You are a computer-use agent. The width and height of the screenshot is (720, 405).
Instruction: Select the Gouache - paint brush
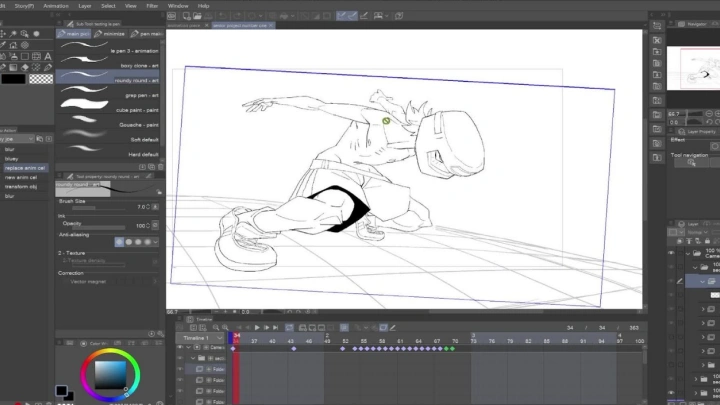tap(108, 123)
